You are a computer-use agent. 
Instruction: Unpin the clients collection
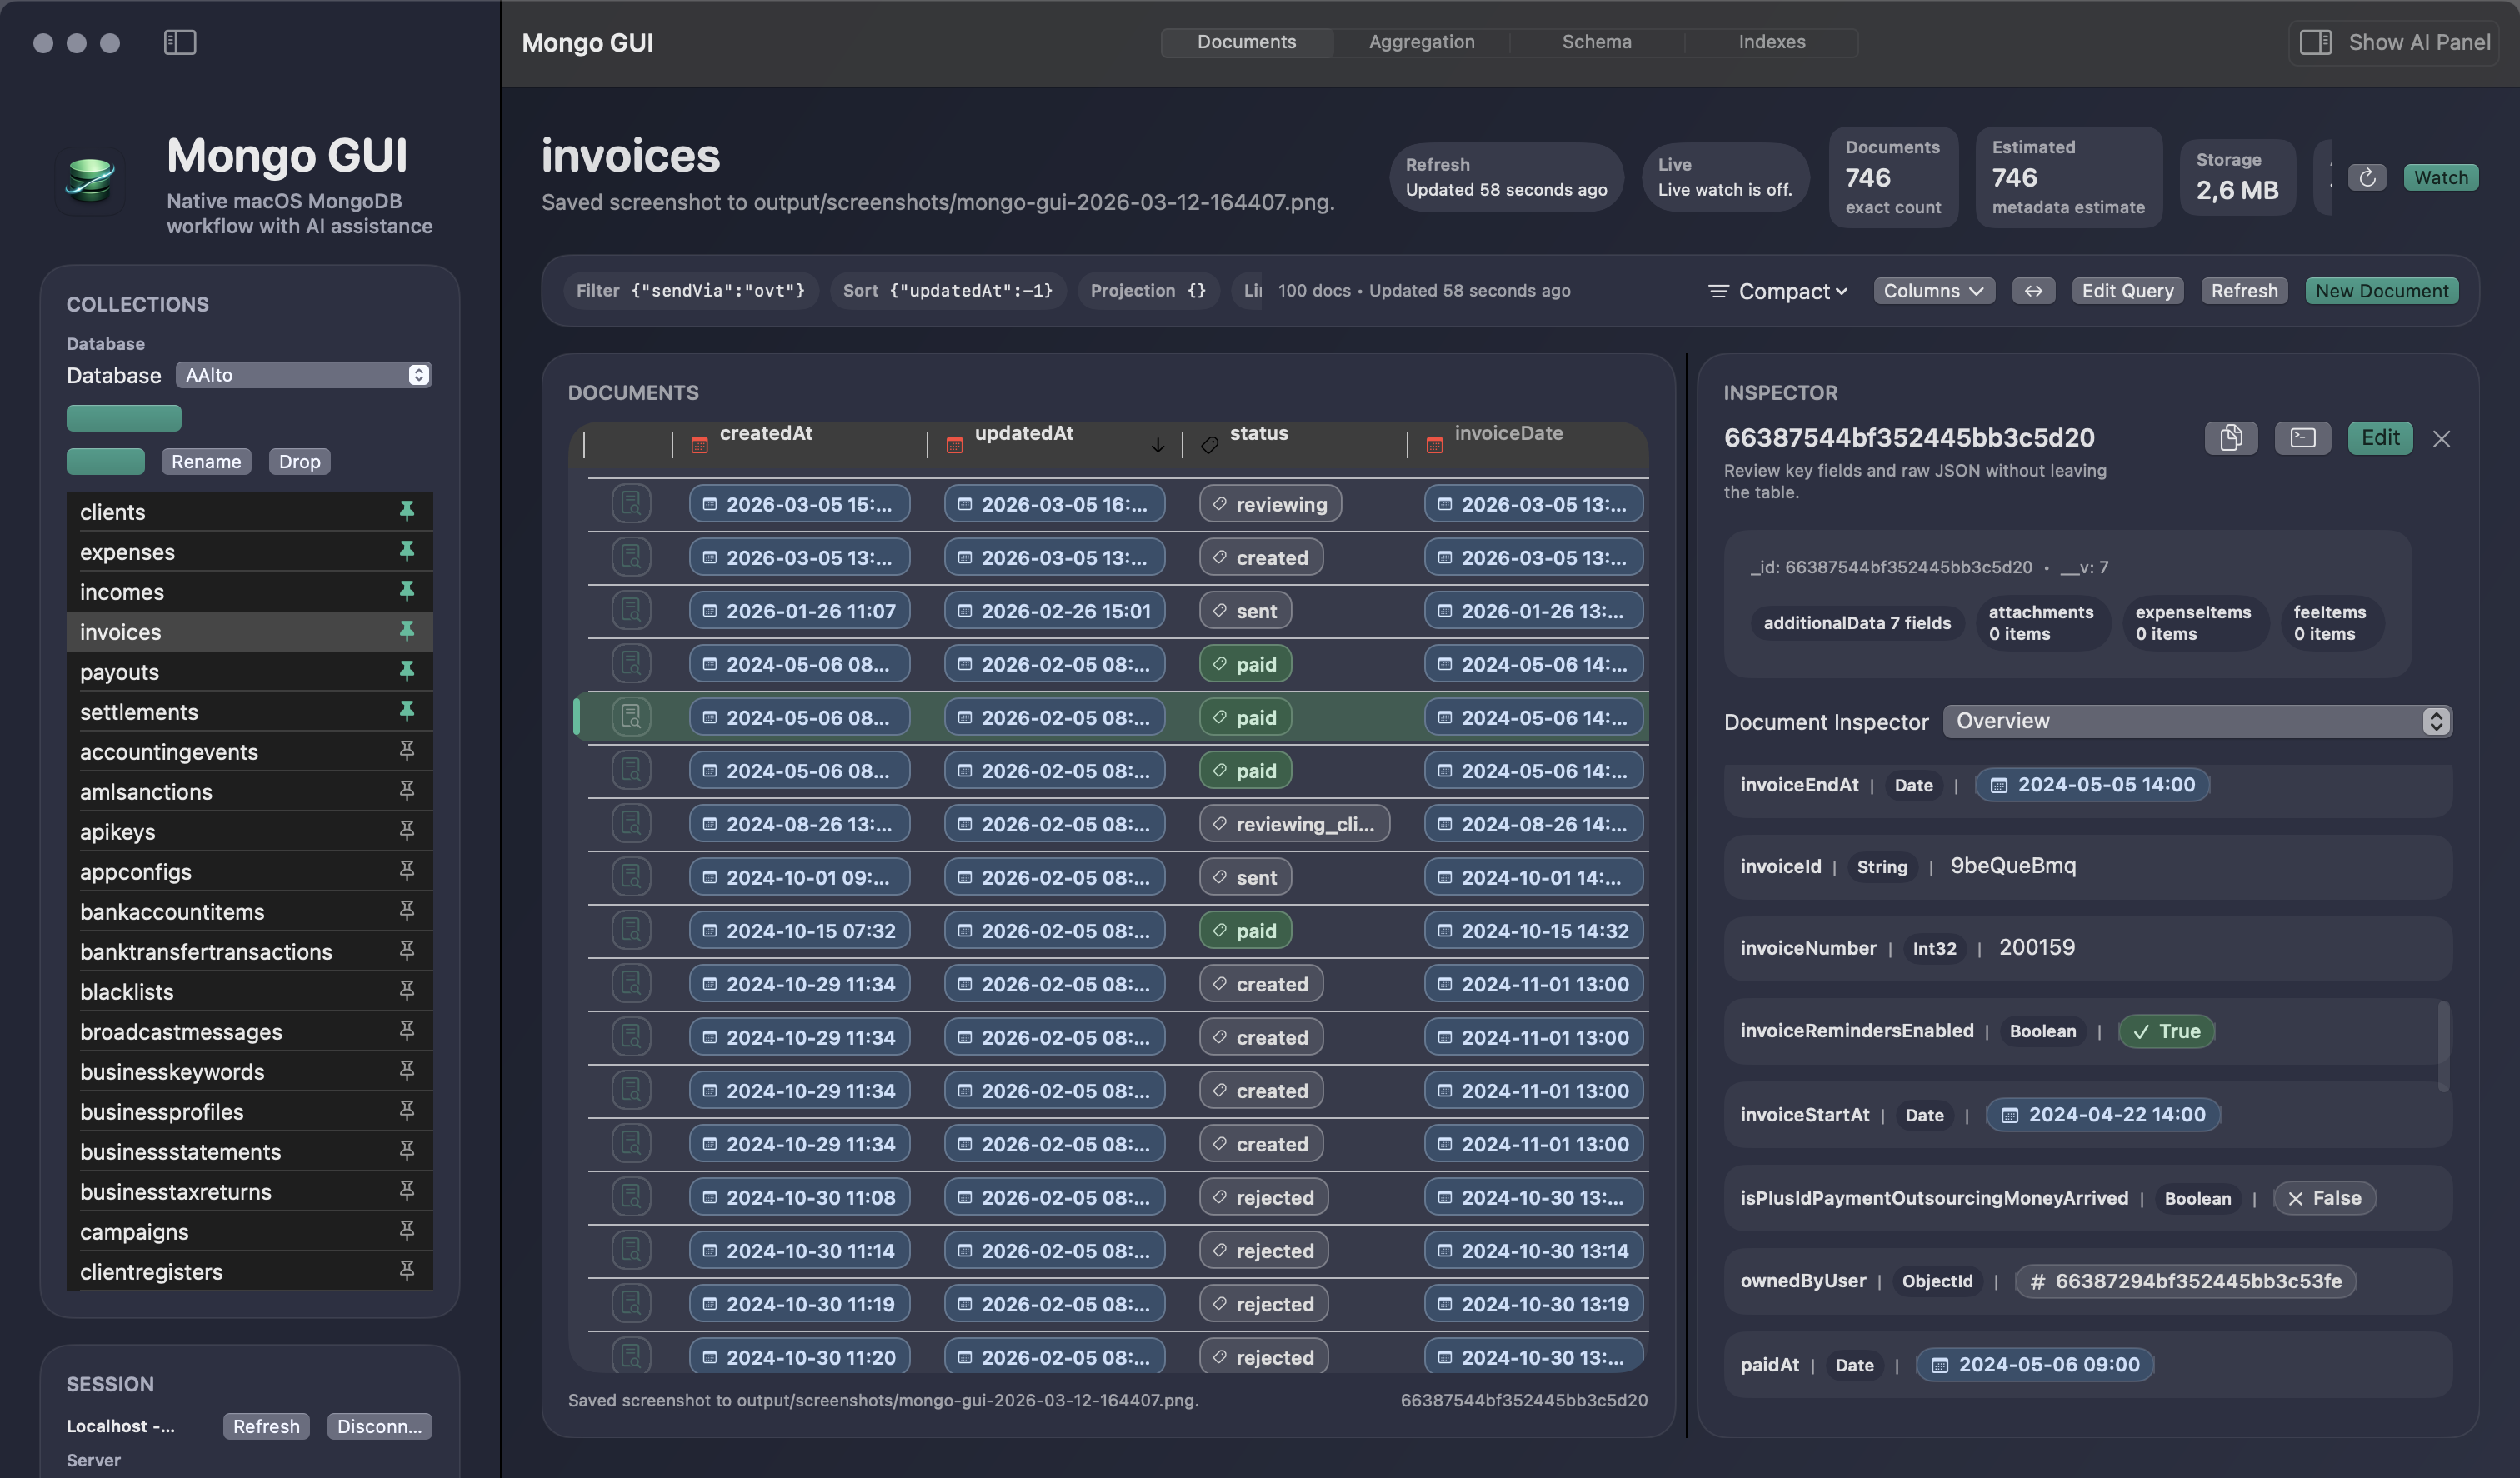tap(407, 512)
